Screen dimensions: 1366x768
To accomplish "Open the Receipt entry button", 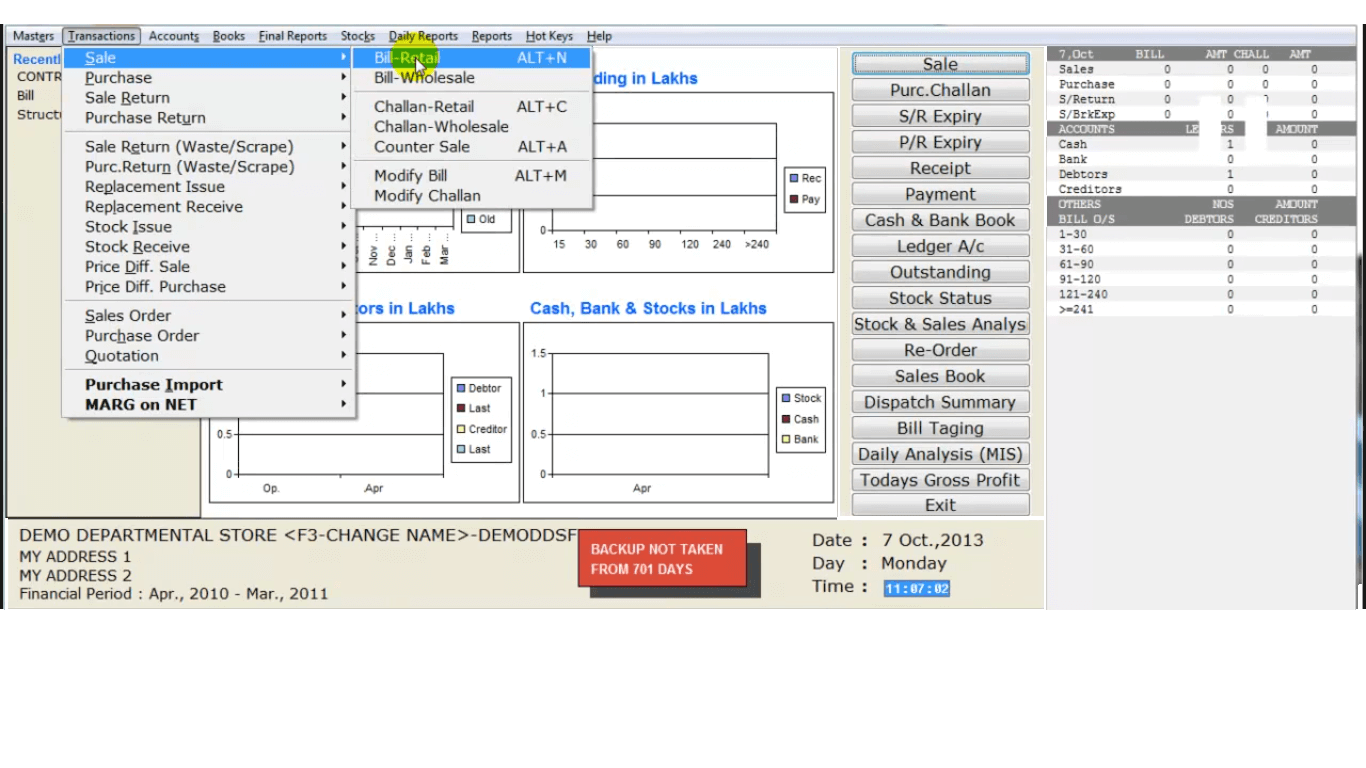I will pyautogui.click(x=940, y=168).
